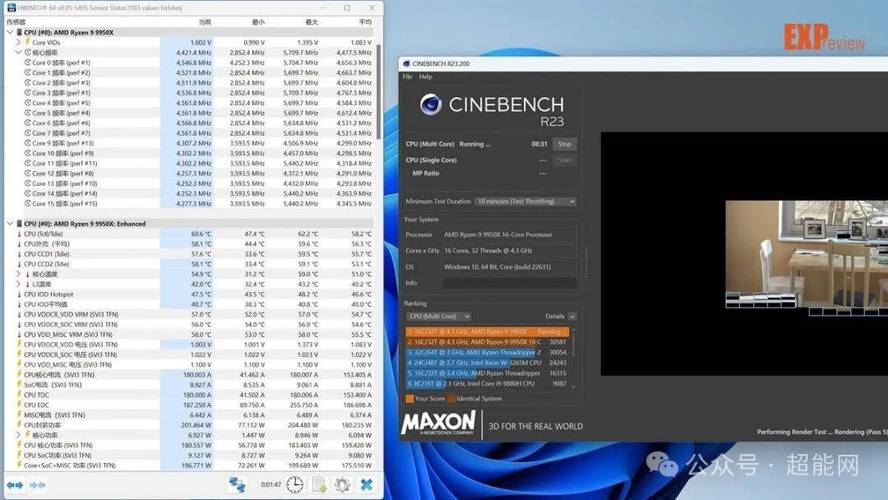Click the brown Identical System color swatch
This screenshot has height=500, width=888.
point(451,399)
